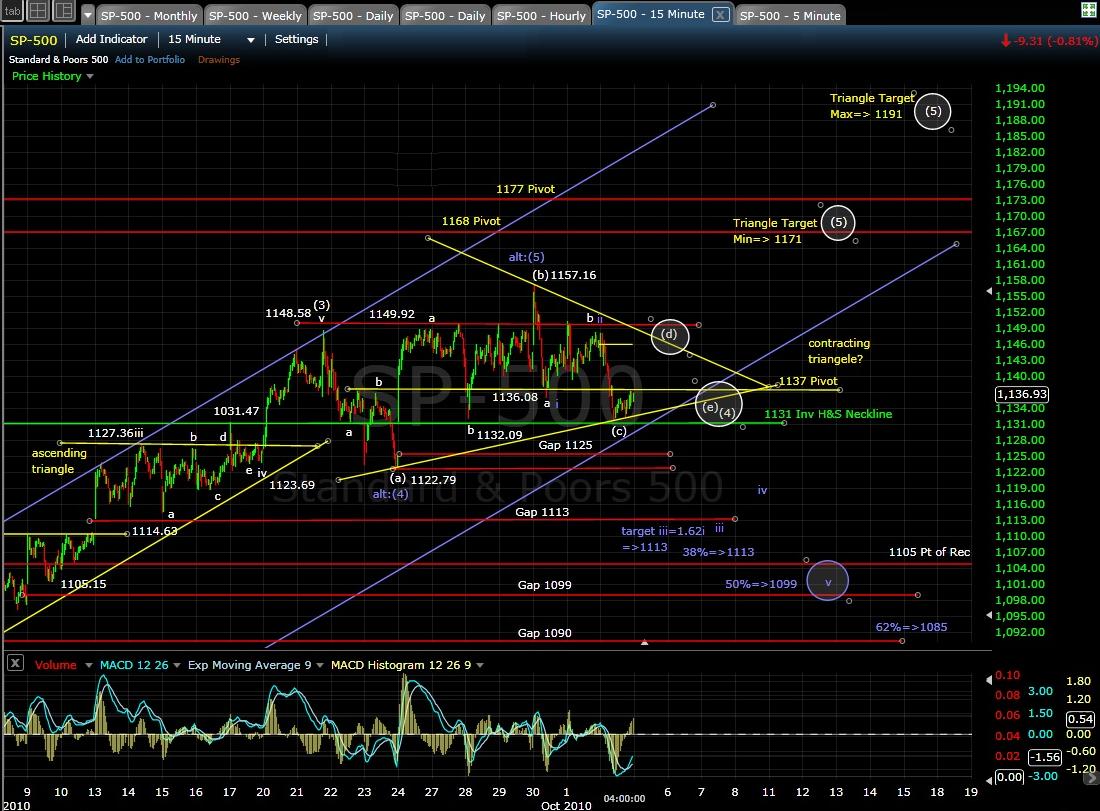The height and width of the screenshot is (811, 1100).
Task: Click the '(b)1157.16' peak label
Action: 564,275
